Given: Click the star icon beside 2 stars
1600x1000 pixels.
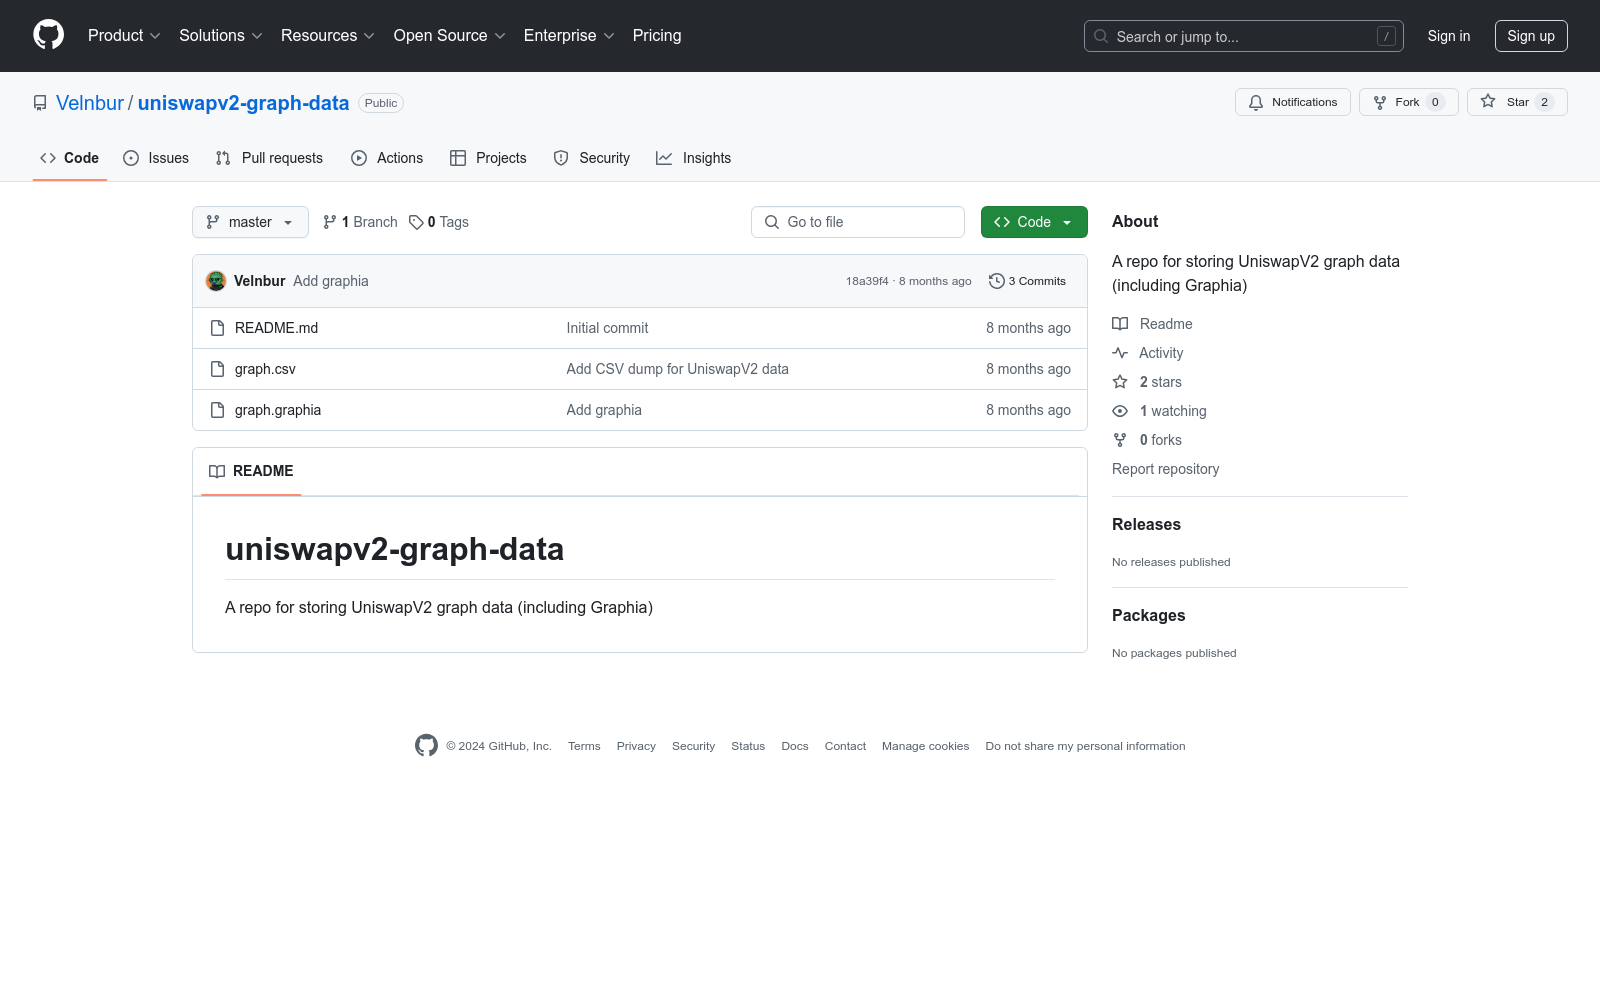Looking at the screenshot, I should pyautogui.click(x=1120, y=382).
